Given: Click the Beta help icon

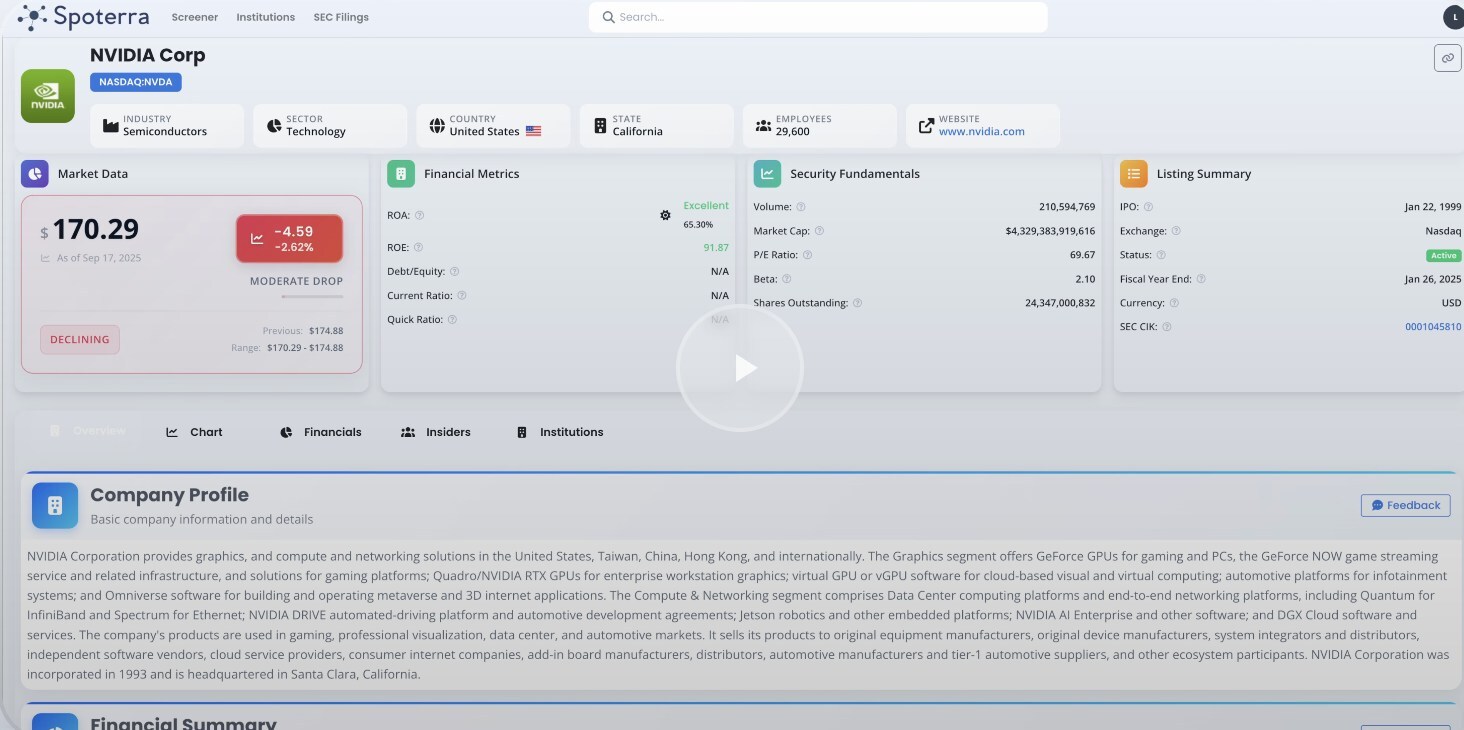Looking at the screenshot, I should click(x=786, y=279).
